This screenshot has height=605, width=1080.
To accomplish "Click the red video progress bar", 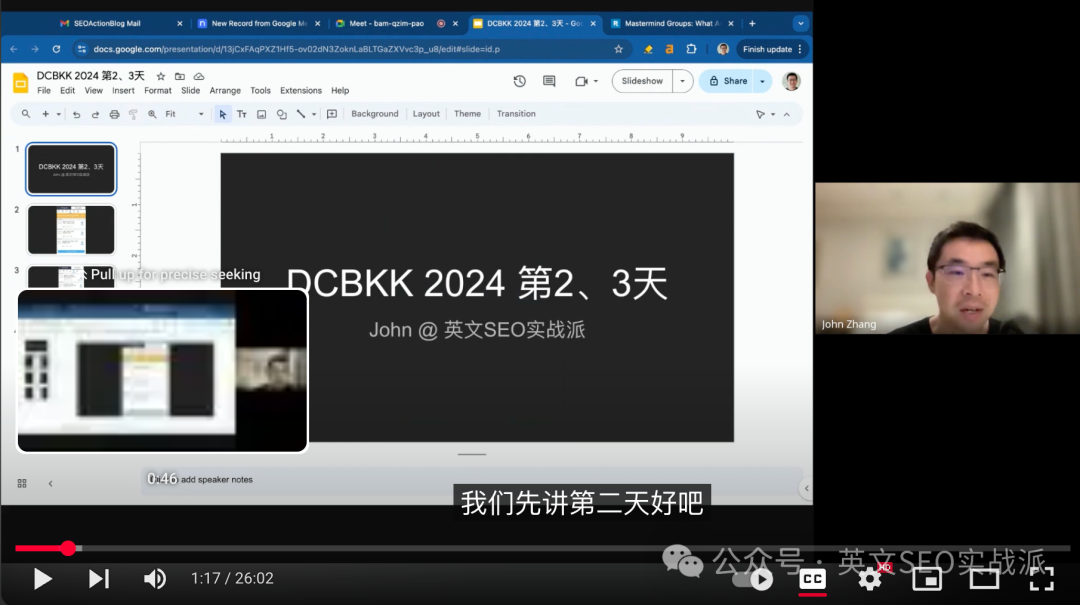I will [41, 548].
